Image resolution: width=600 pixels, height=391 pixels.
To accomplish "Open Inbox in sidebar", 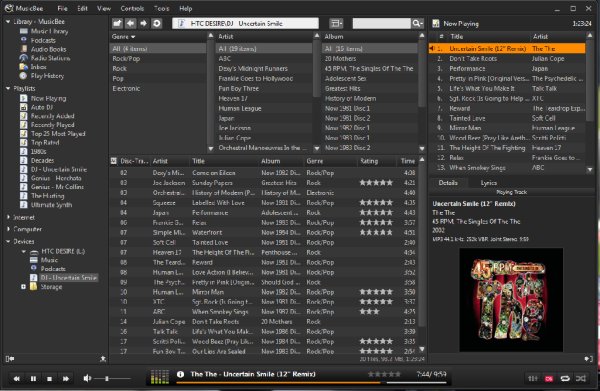I will coord(39,67).
